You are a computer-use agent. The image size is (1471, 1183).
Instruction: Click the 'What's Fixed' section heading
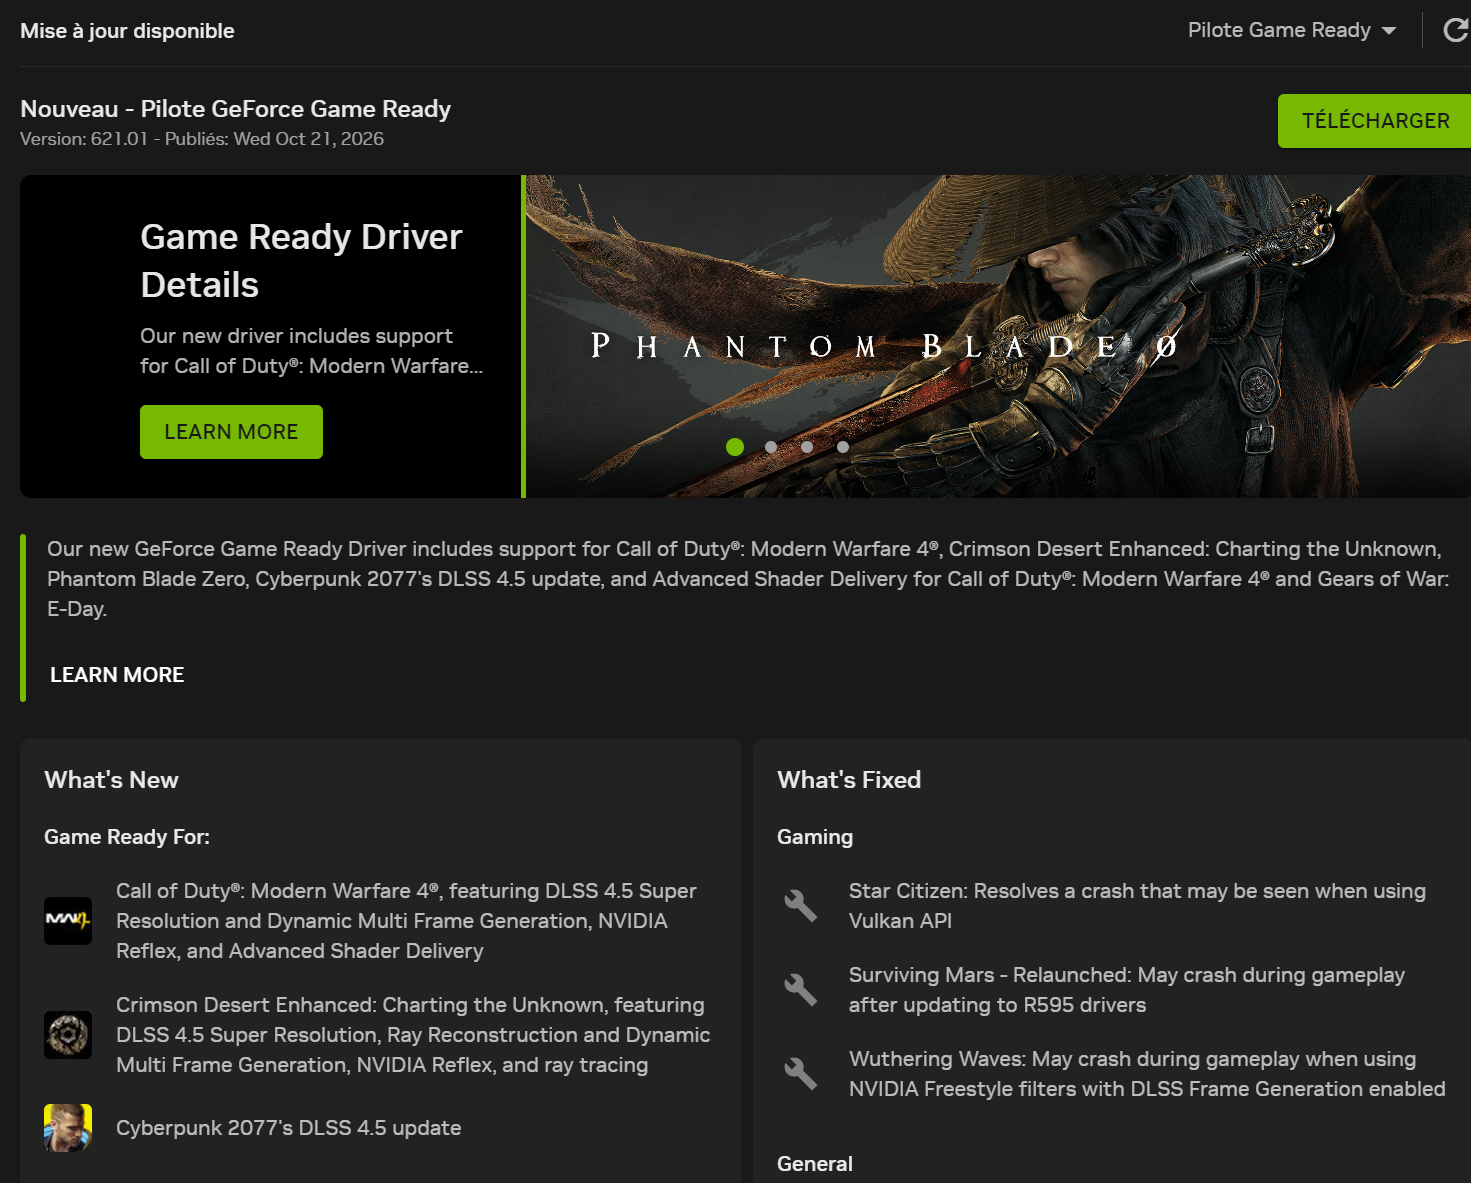[x=849, y=780]
